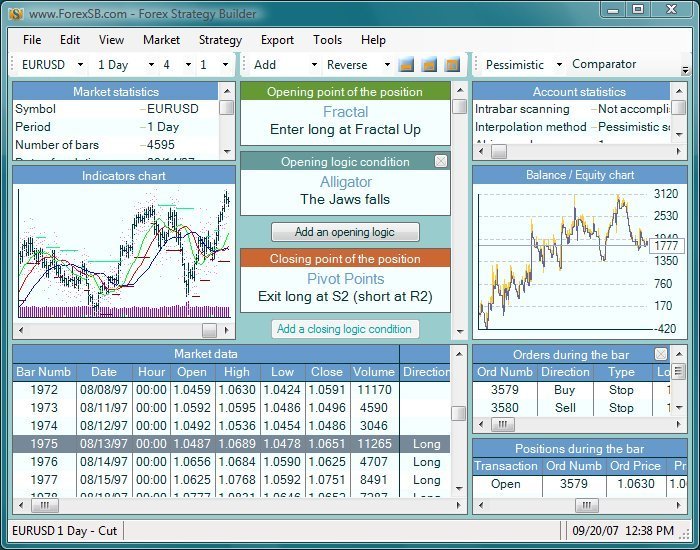The width and height of the screenshot is (700, 550).
Task: Click the Add an opening logic button
Action: click(345, 232)
